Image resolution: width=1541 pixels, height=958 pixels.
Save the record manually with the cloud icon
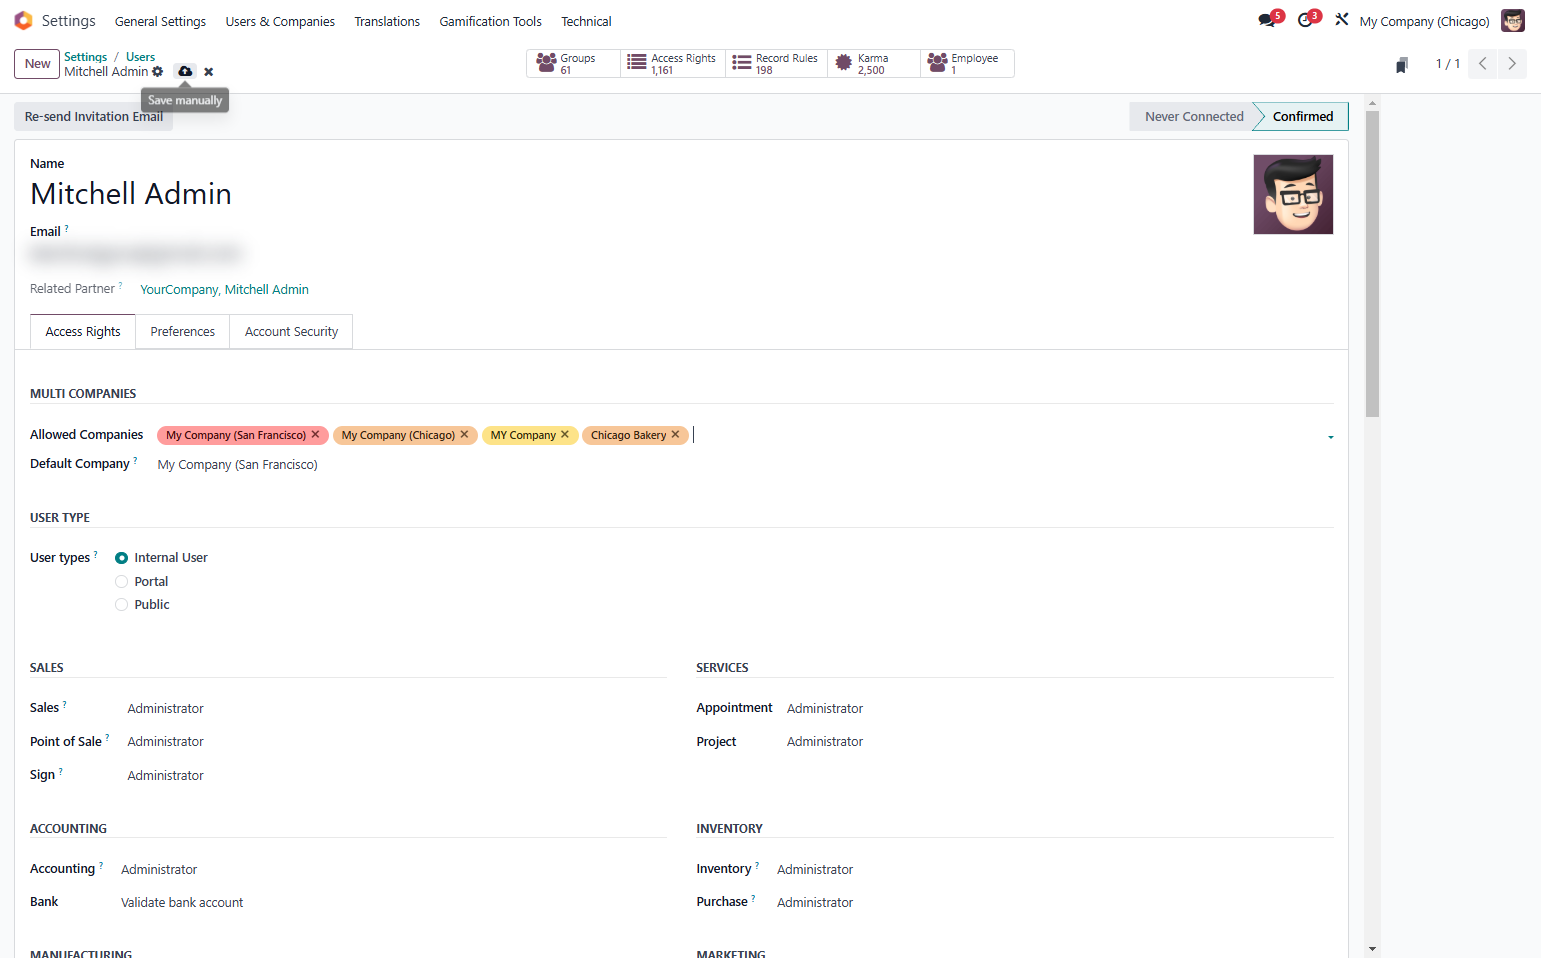tap(185, 72)
